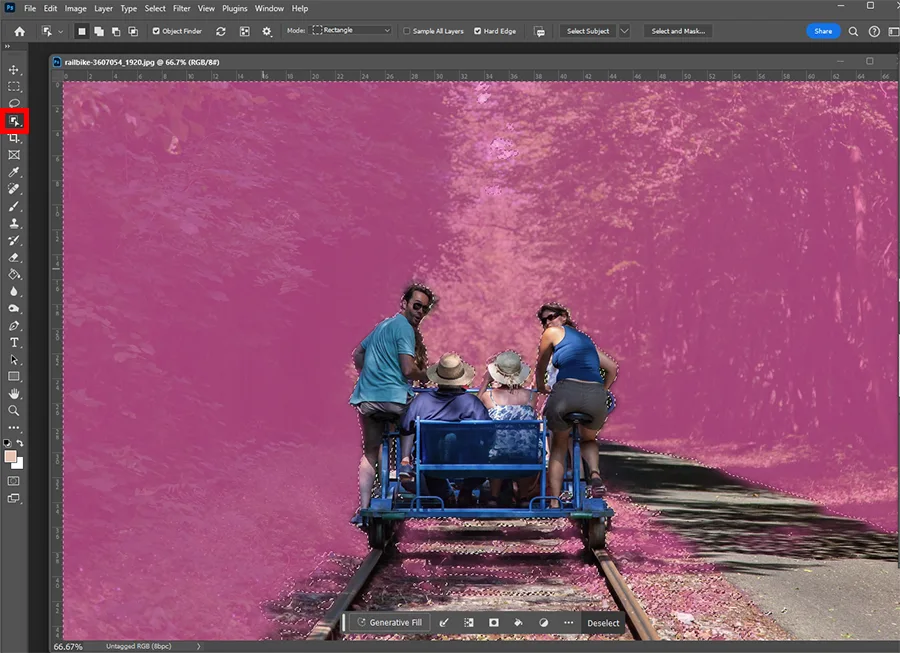Choose Intersect with Selection mode

(x=133, y=32)
